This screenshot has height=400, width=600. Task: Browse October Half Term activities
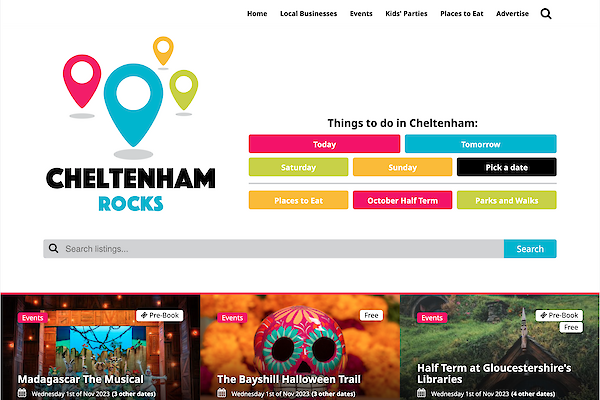point(403,200)
